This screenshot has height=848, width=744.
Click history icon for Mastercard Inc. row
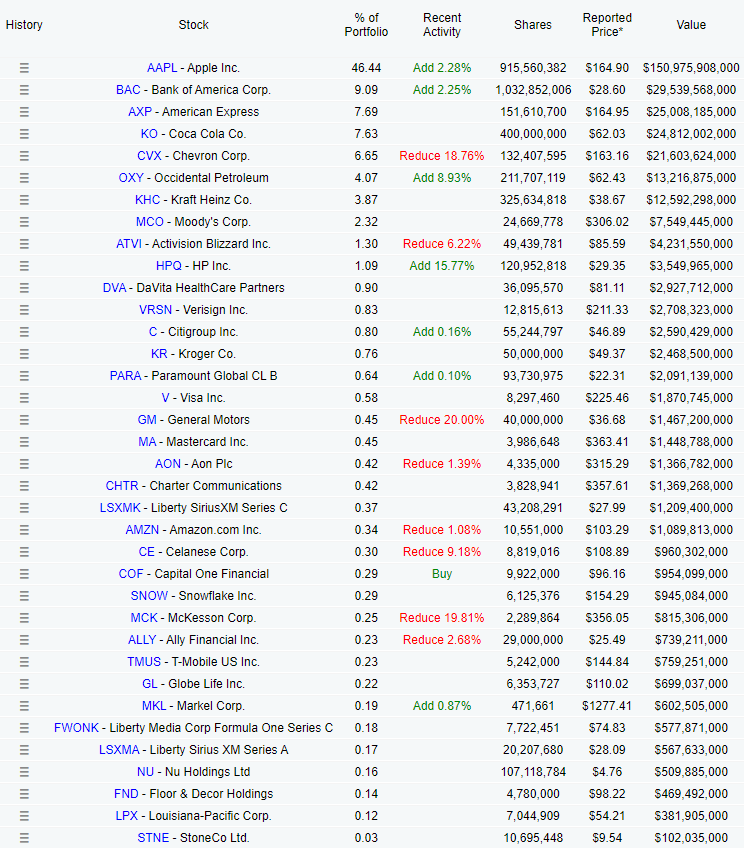point(24,442)
